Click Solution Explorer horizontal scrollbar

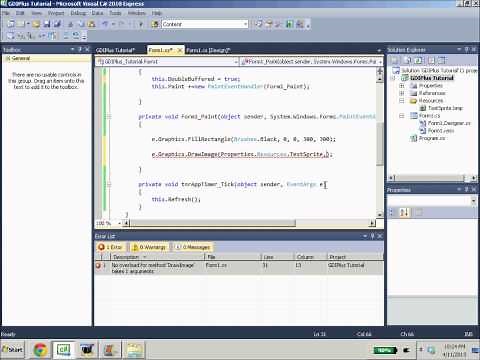click(x=432, y=178)
